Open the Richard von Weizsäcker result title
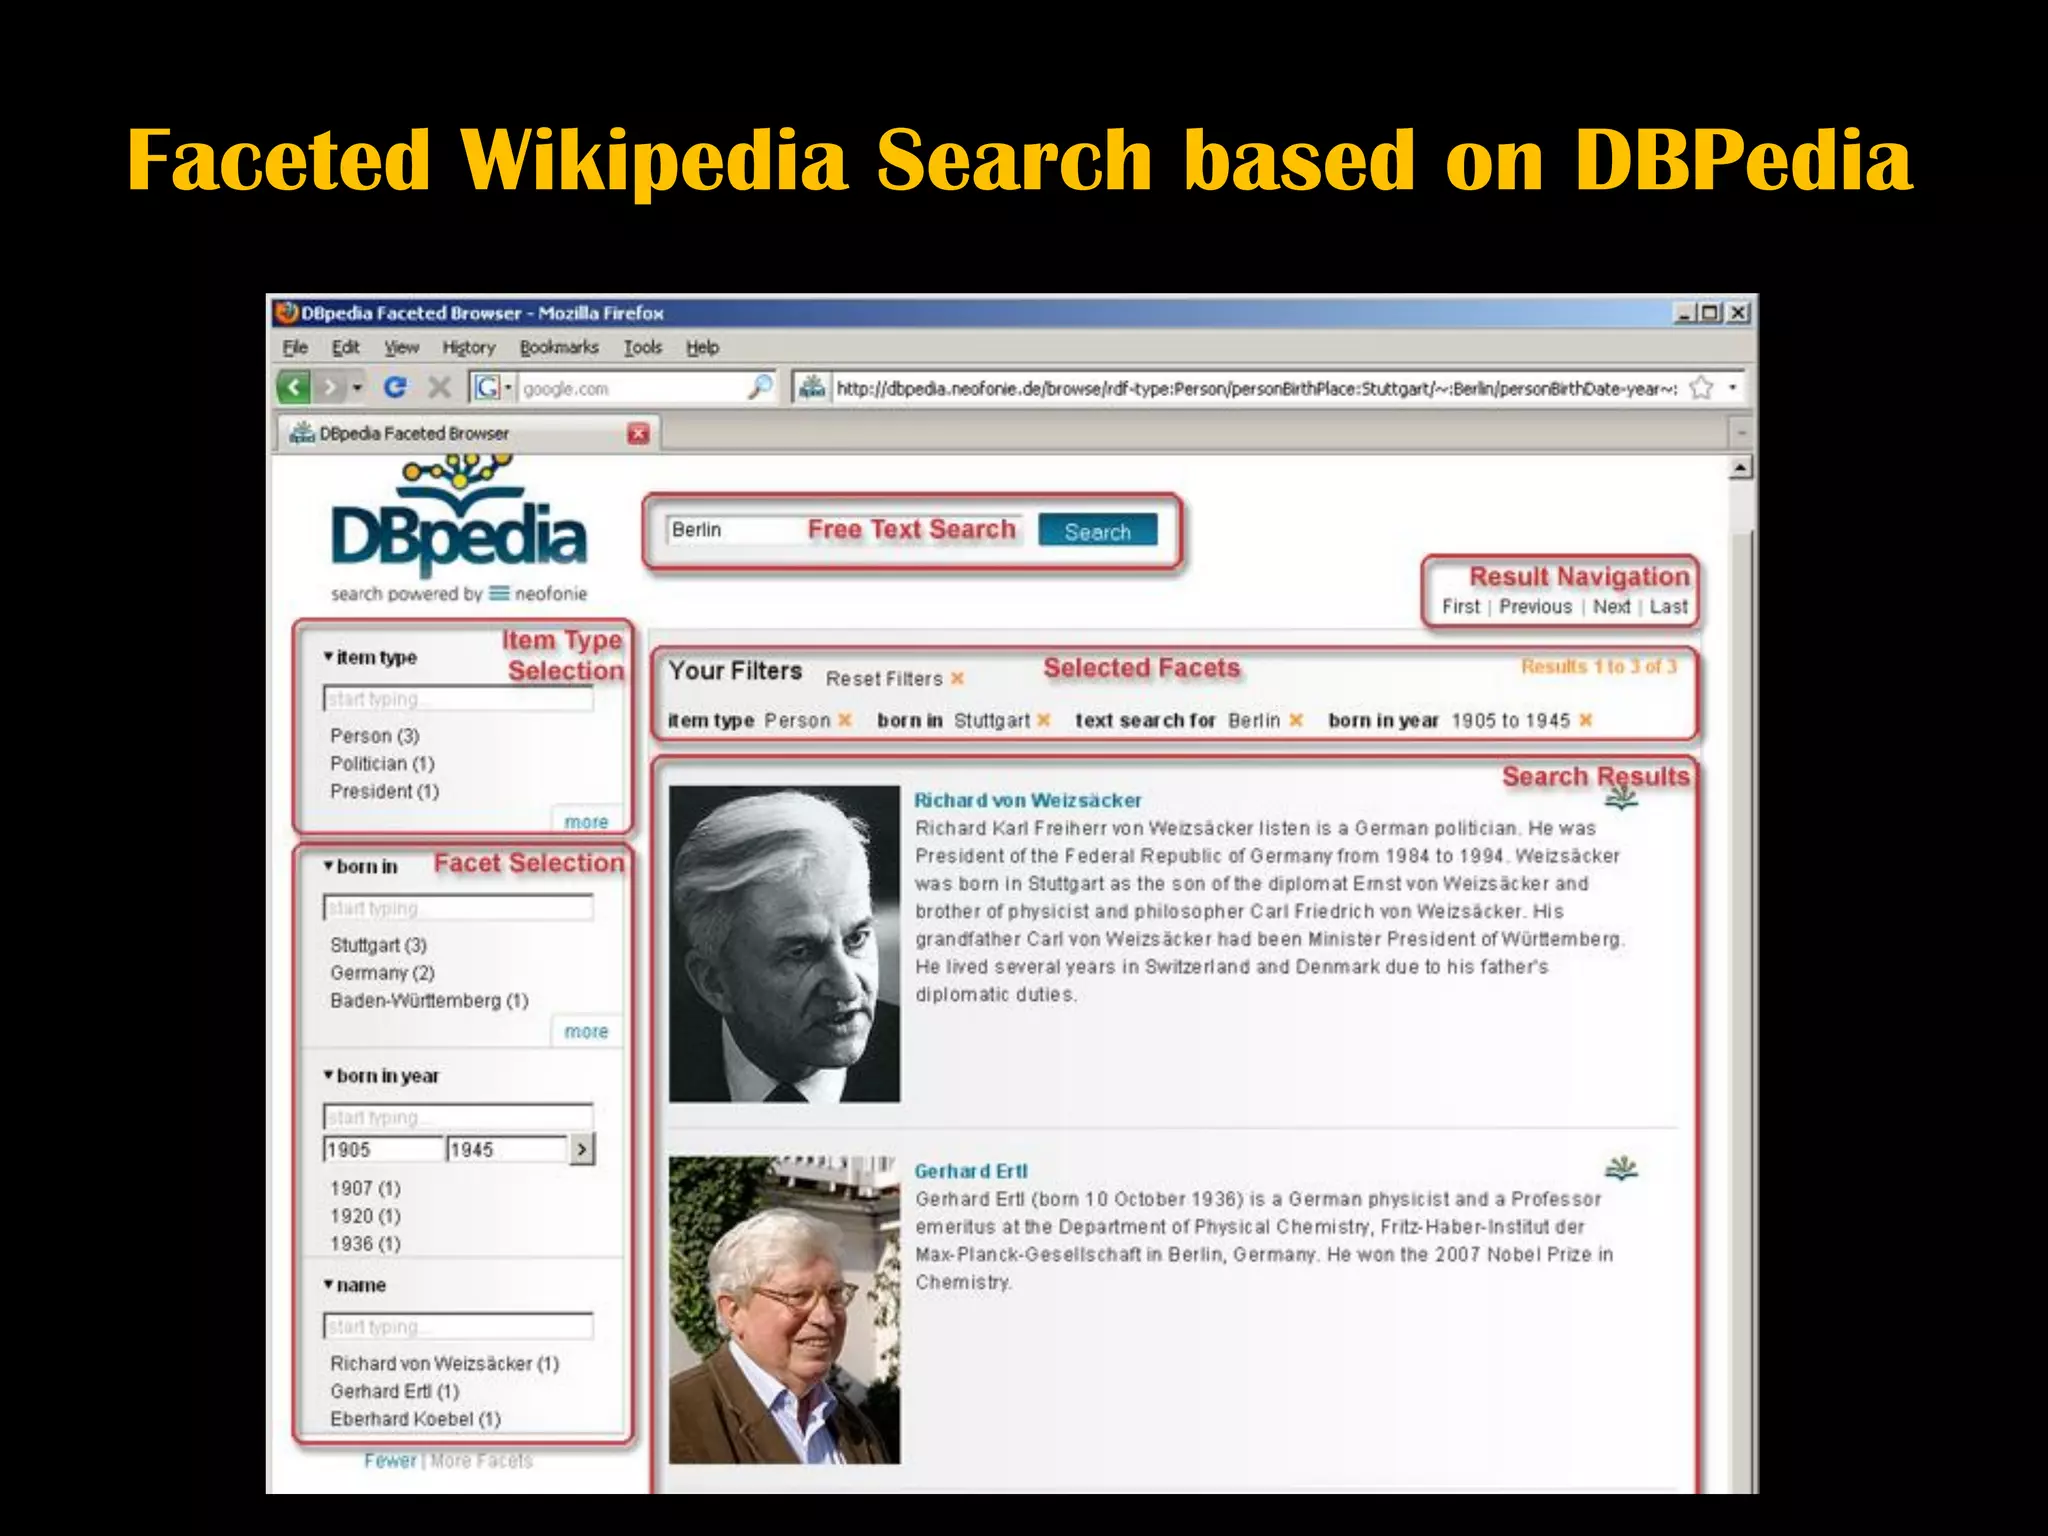This screenshot has width=2048, height=1536. click(1027, 800)
